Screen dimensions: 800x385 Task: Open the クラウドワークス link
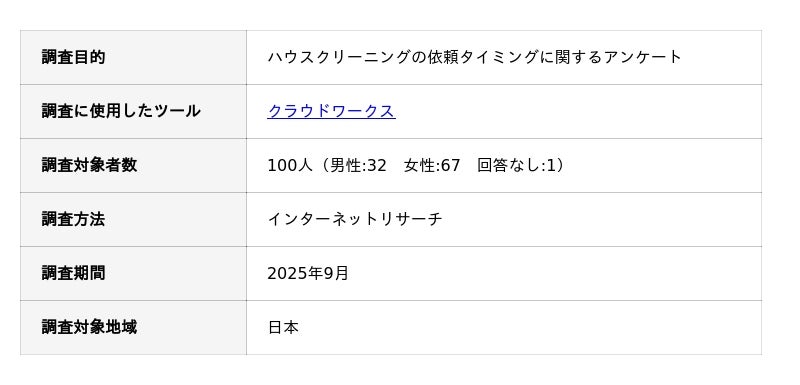(331, 111)
